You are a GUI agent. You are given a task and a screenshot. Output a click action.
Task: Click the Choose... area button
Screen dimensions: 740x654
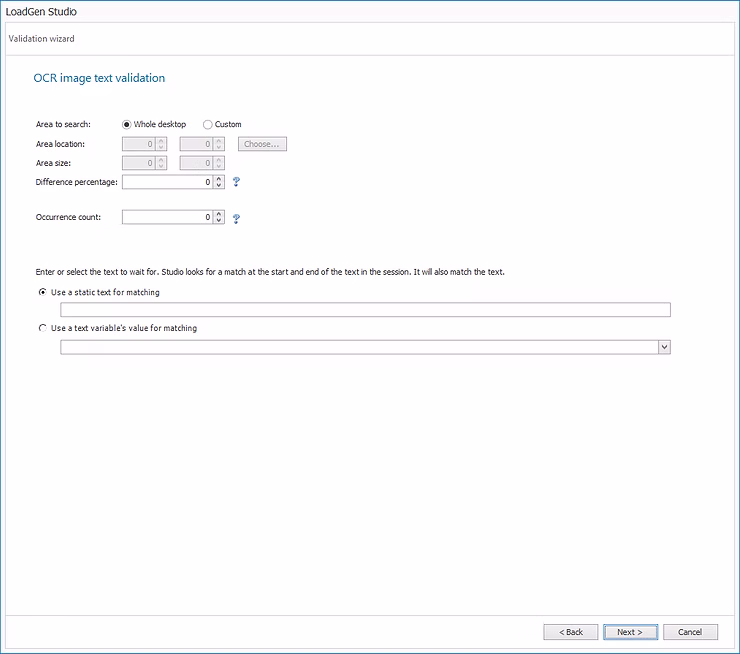click(x=262, y=144)
